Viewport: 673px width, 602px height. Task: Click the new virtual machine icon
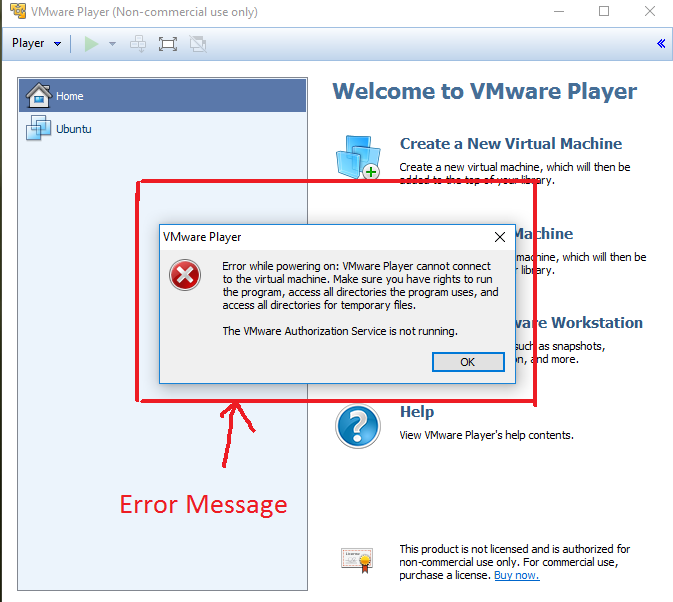[x=358, y=157]
